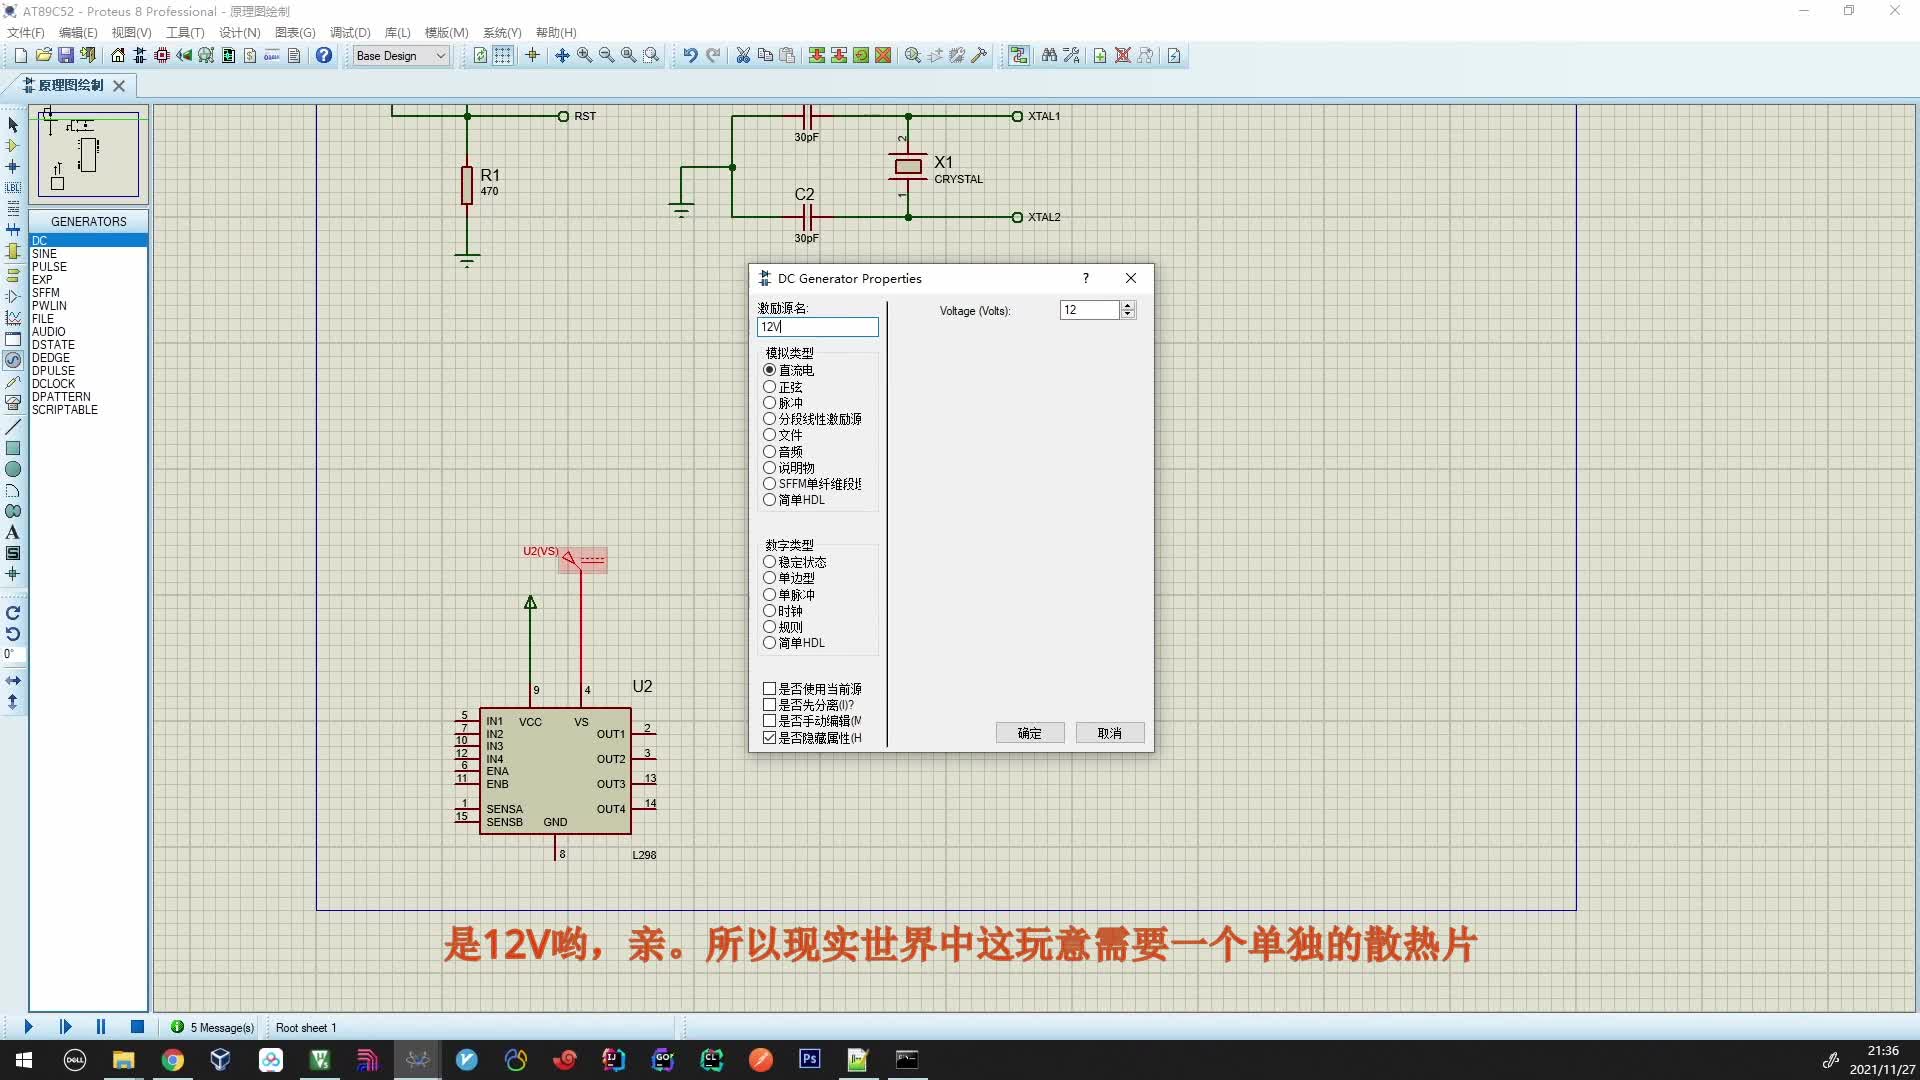Click the Save project toolbar icon
The image size is (1920, 1080).
point(65,56)
